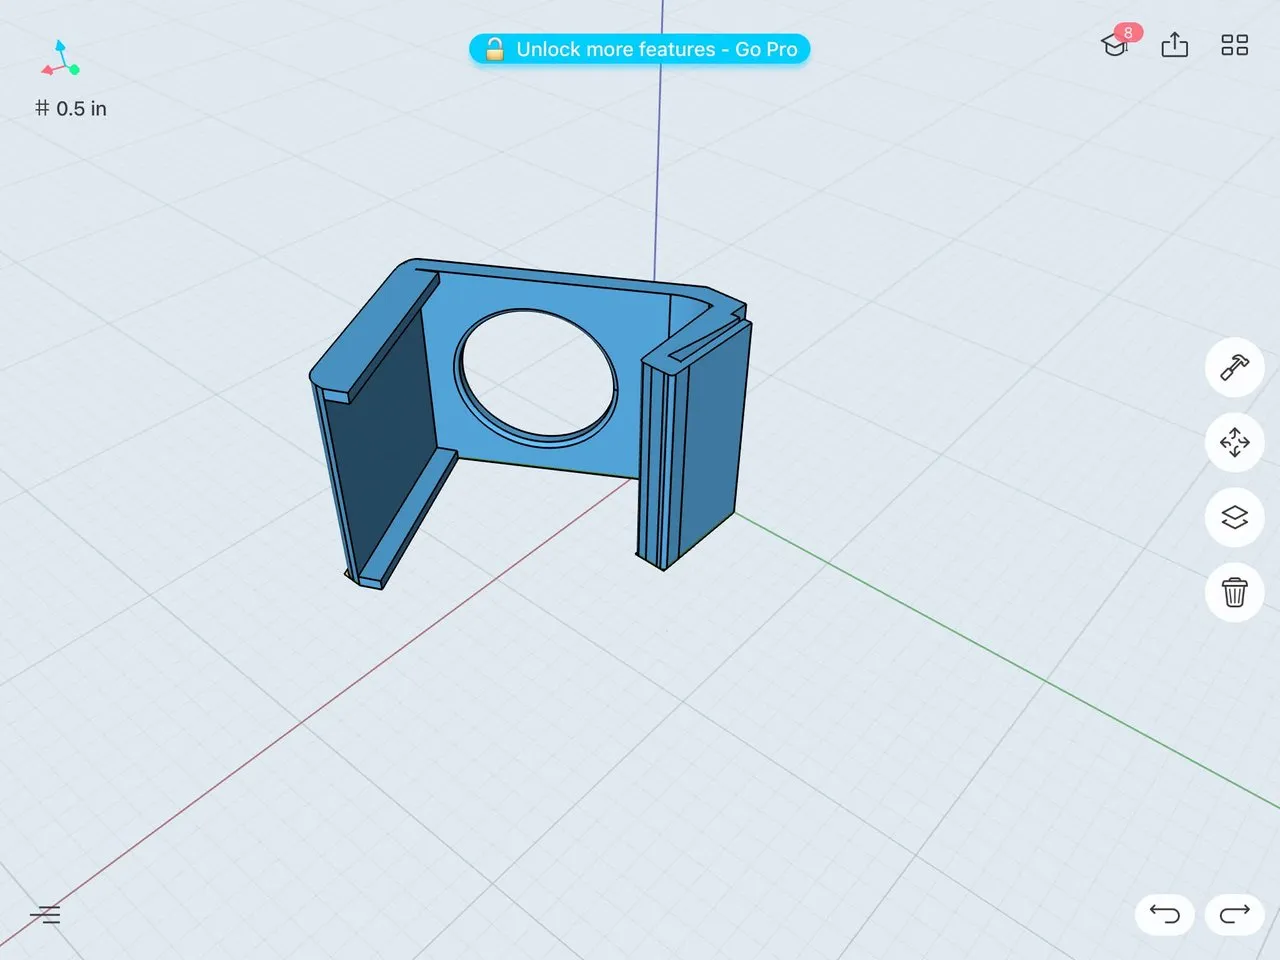Open the top-right workspace switcher menu
Screen dimensions: 1280x960
pos(1233,45)
